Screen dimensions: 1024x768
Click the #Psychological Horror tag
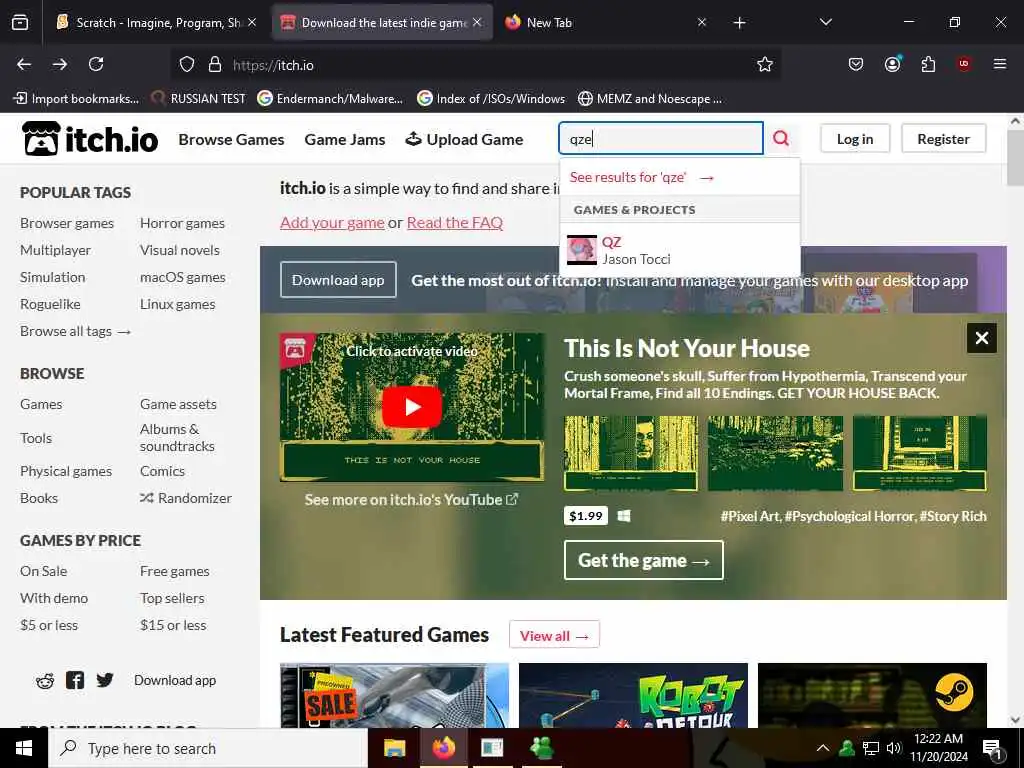(848, 516)
